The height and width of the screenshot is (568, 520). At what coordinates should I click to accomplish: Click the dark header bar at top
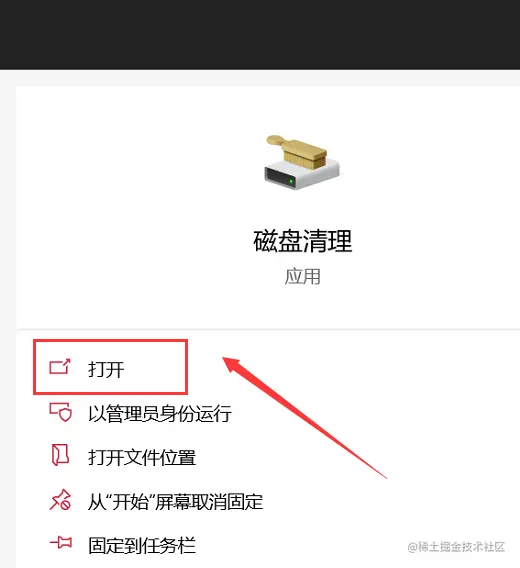260,34
